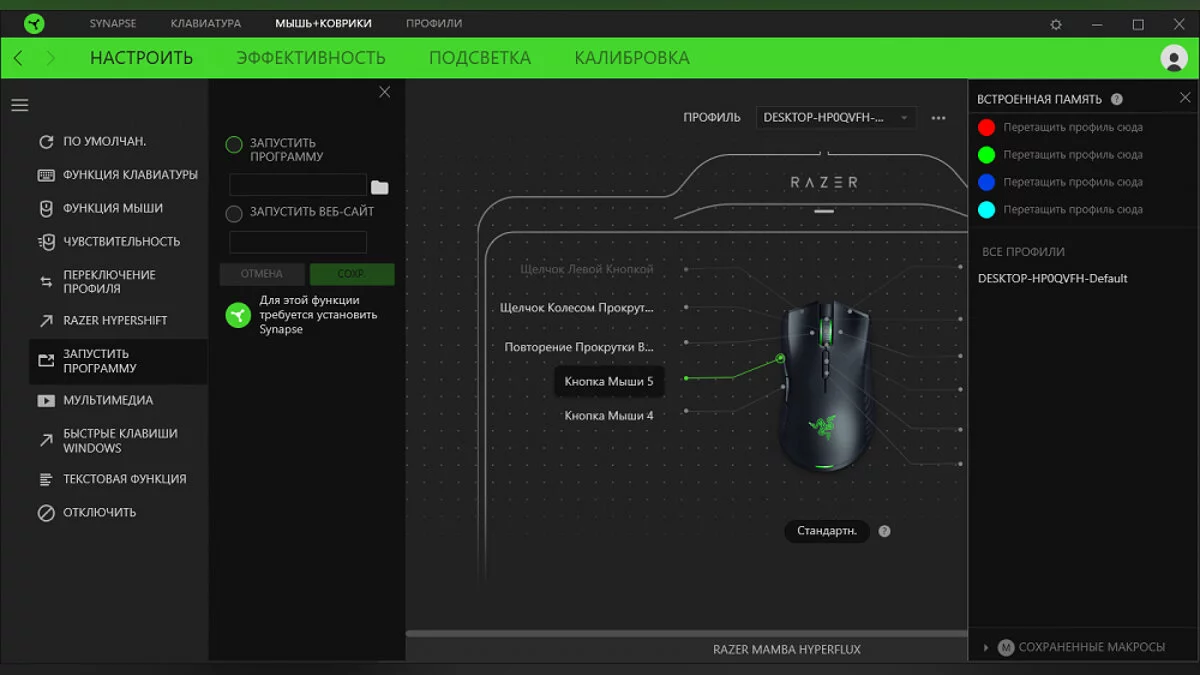Click the website URL input field
Screen dimensions: 1200x675
[x=298, y=242]
